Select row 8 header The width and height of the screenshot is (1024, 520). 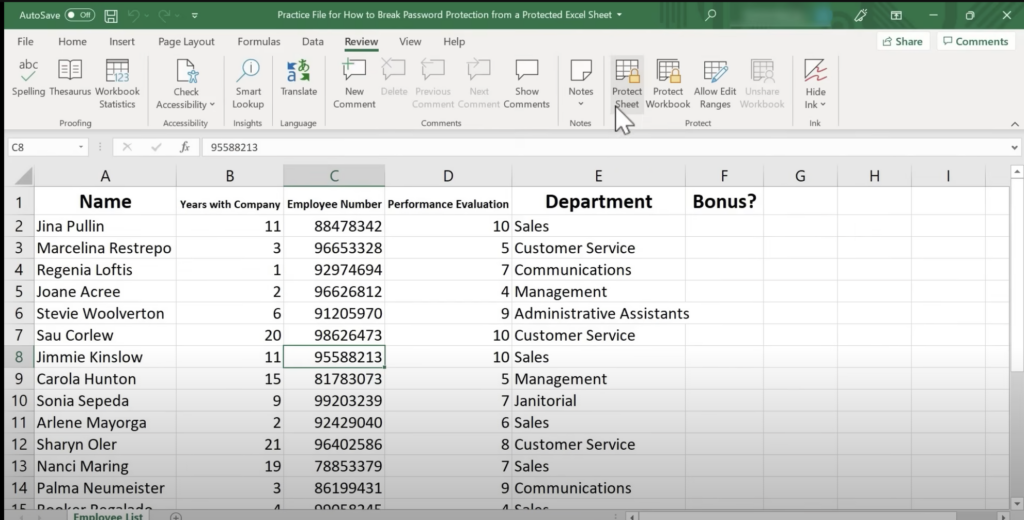click(x=19, y=357)
